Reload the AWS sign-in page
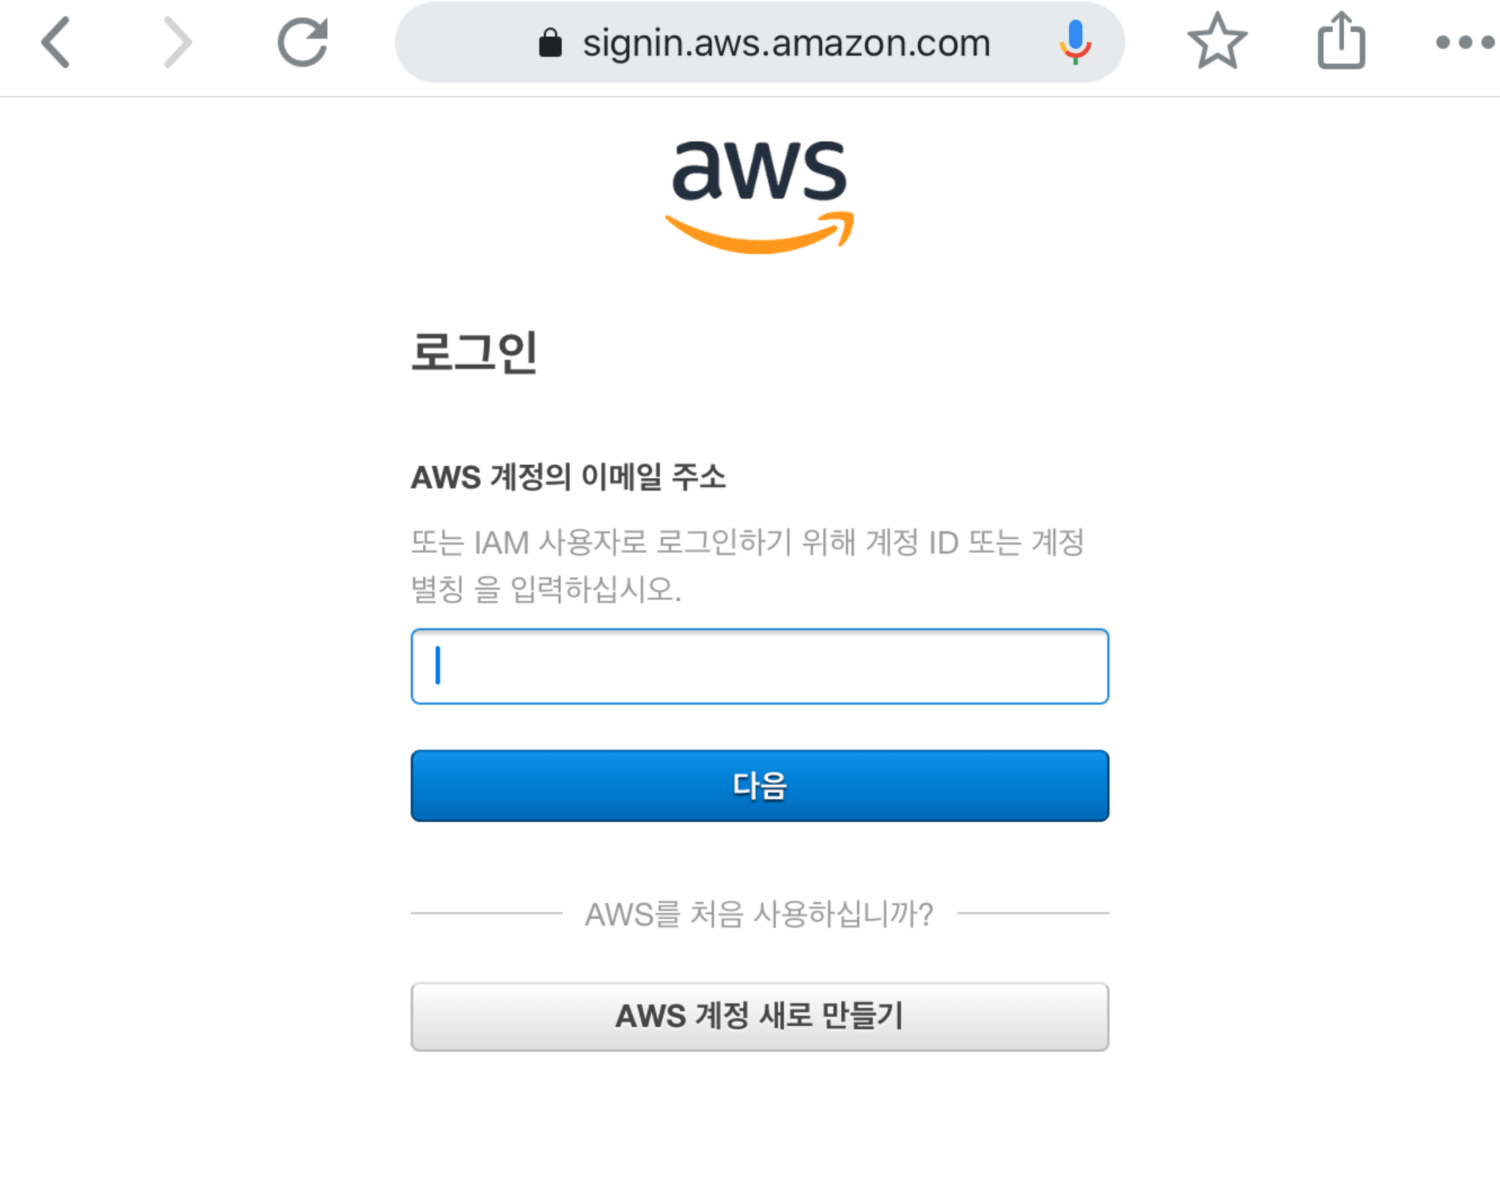 (302, 43)
